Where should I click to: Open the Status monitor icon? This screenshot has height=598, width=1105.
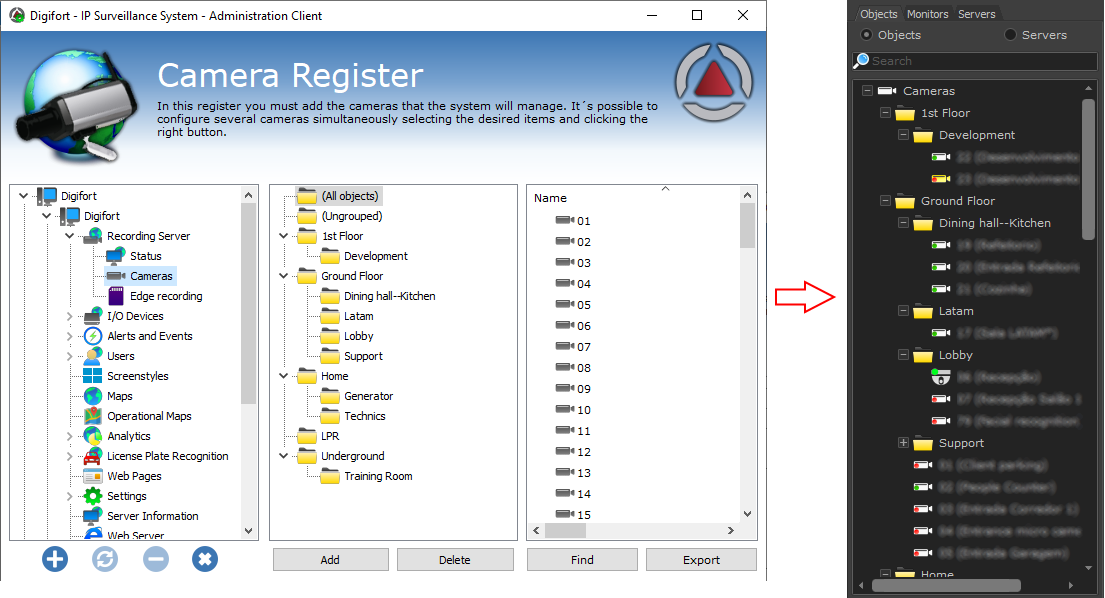pyautogui.click(x=116, y=256)
